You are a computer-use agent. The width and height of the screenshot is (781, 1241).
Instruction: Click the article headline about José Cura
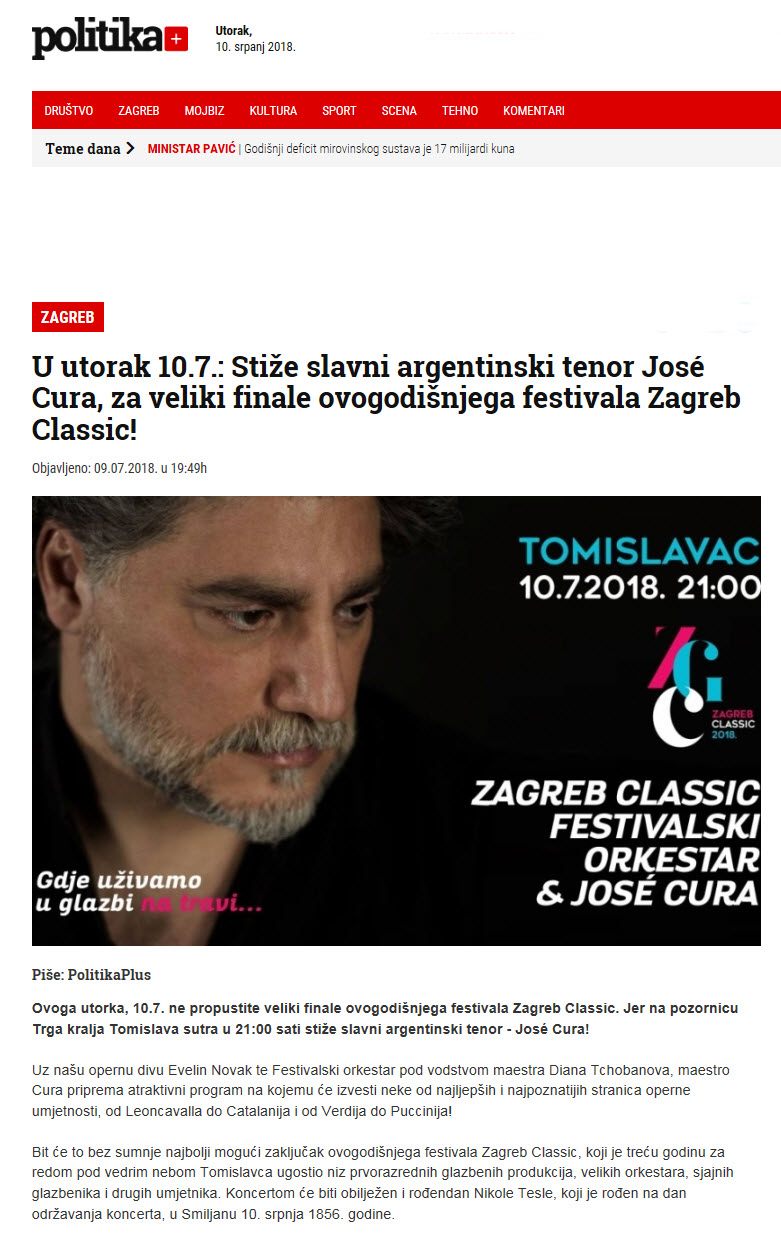[x=387, y=400]
